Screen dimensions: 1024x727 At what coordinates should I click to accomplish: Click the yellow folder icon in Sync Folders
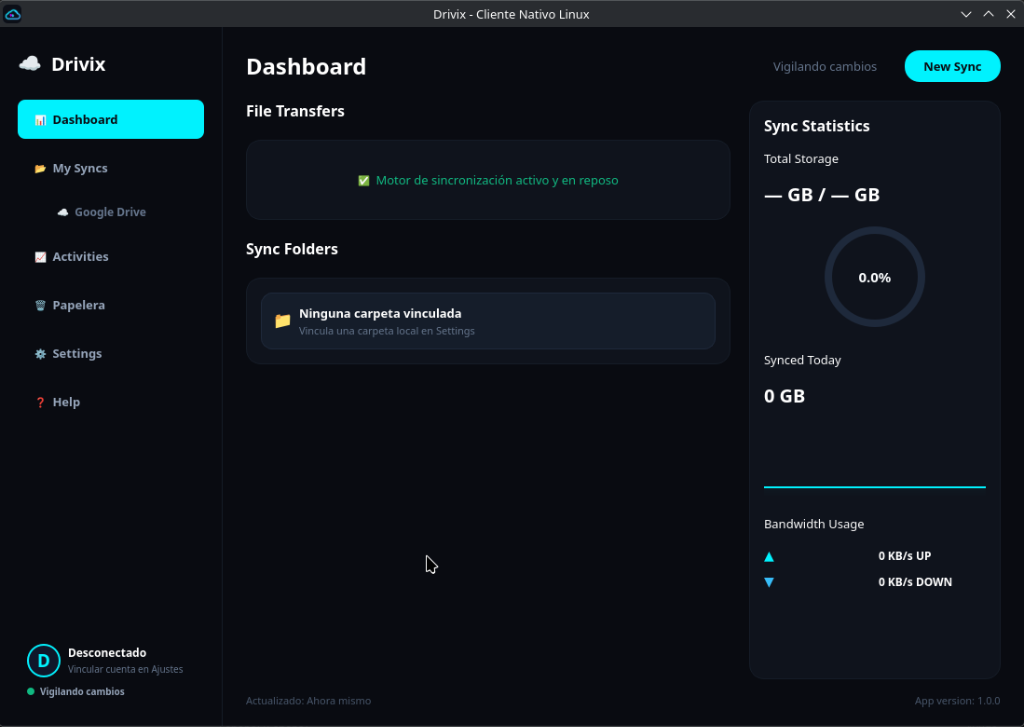coord(283,321)
